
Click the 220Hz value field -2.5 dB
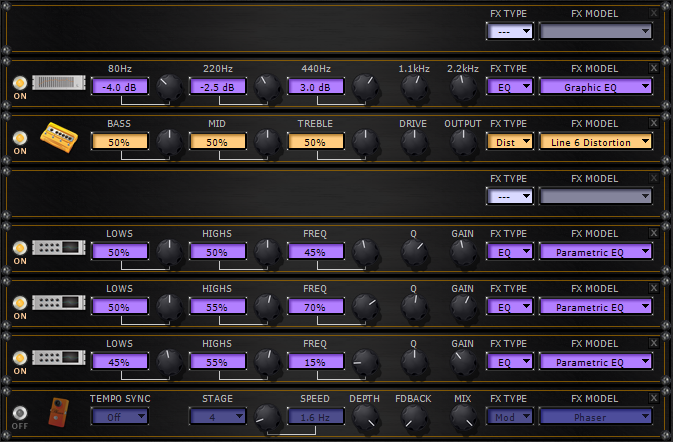tap(218, 87)
